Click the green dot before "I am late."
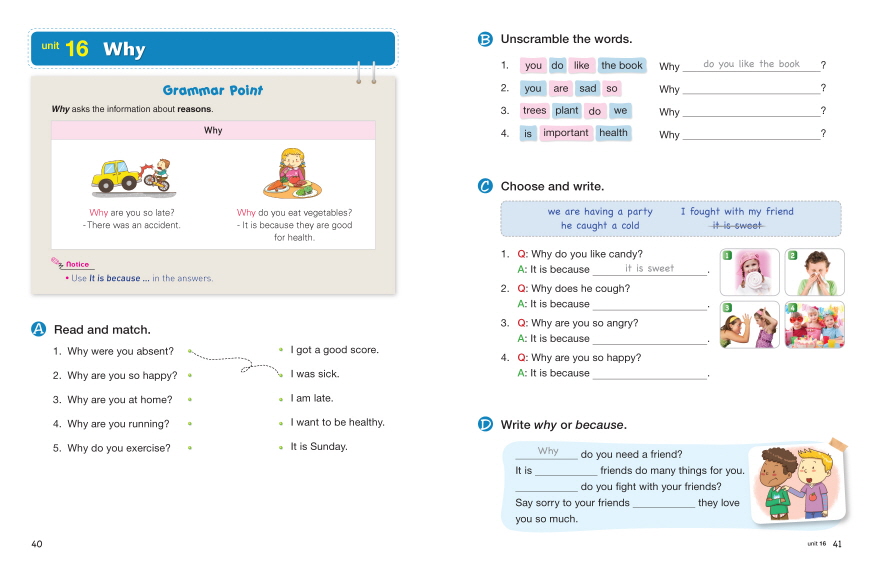Image resolution: width=873 pixels, height=570 pixels. point(280,399)
